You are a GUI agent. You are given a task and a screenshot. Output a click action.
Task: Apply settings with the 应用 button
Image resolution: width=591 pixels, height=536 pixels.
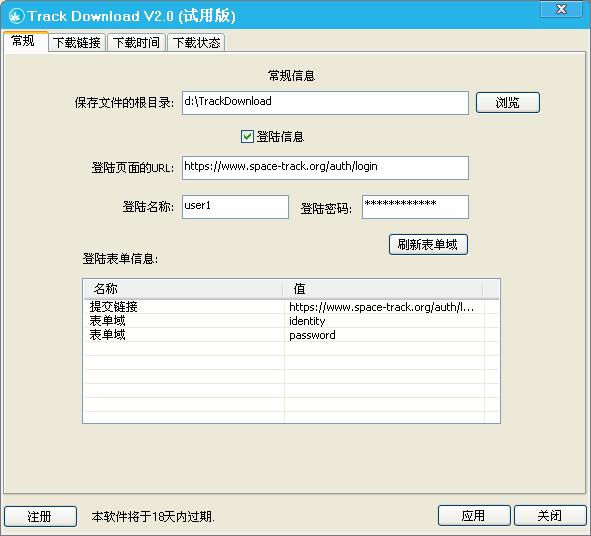[474, 515]
